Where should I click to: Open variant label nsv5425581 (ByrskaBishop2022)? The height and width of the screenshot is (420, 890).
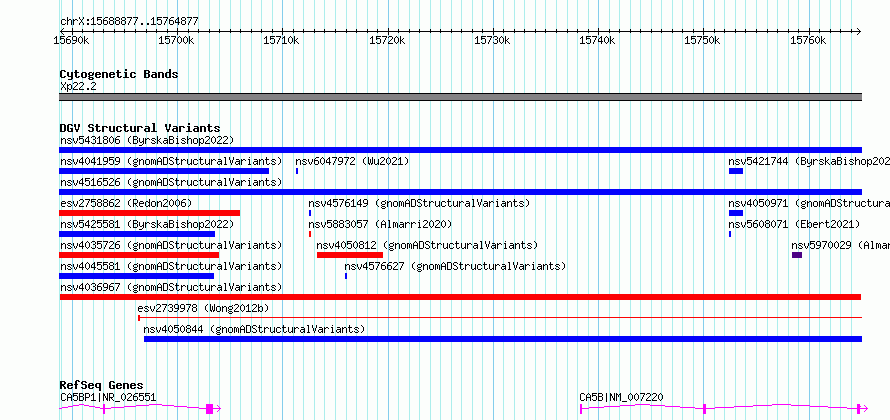coord(147,224)
